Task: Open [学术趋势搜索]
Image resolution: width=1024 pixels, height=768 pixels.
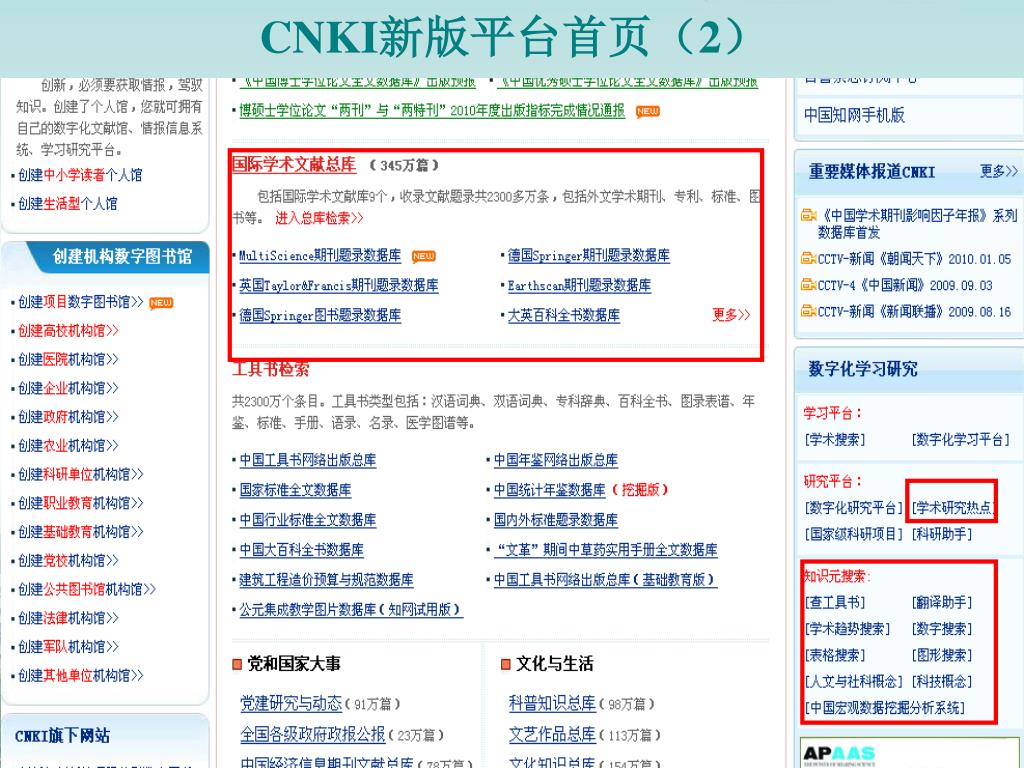Action: [x=848, y=629]
